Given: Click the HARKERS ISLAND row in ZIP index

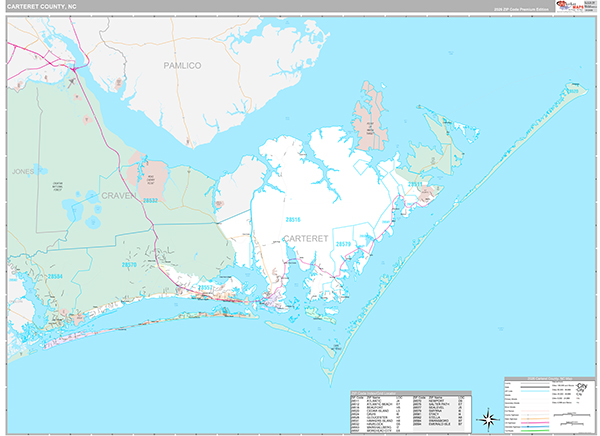Looking at the screenshot, I should (377, 421).
